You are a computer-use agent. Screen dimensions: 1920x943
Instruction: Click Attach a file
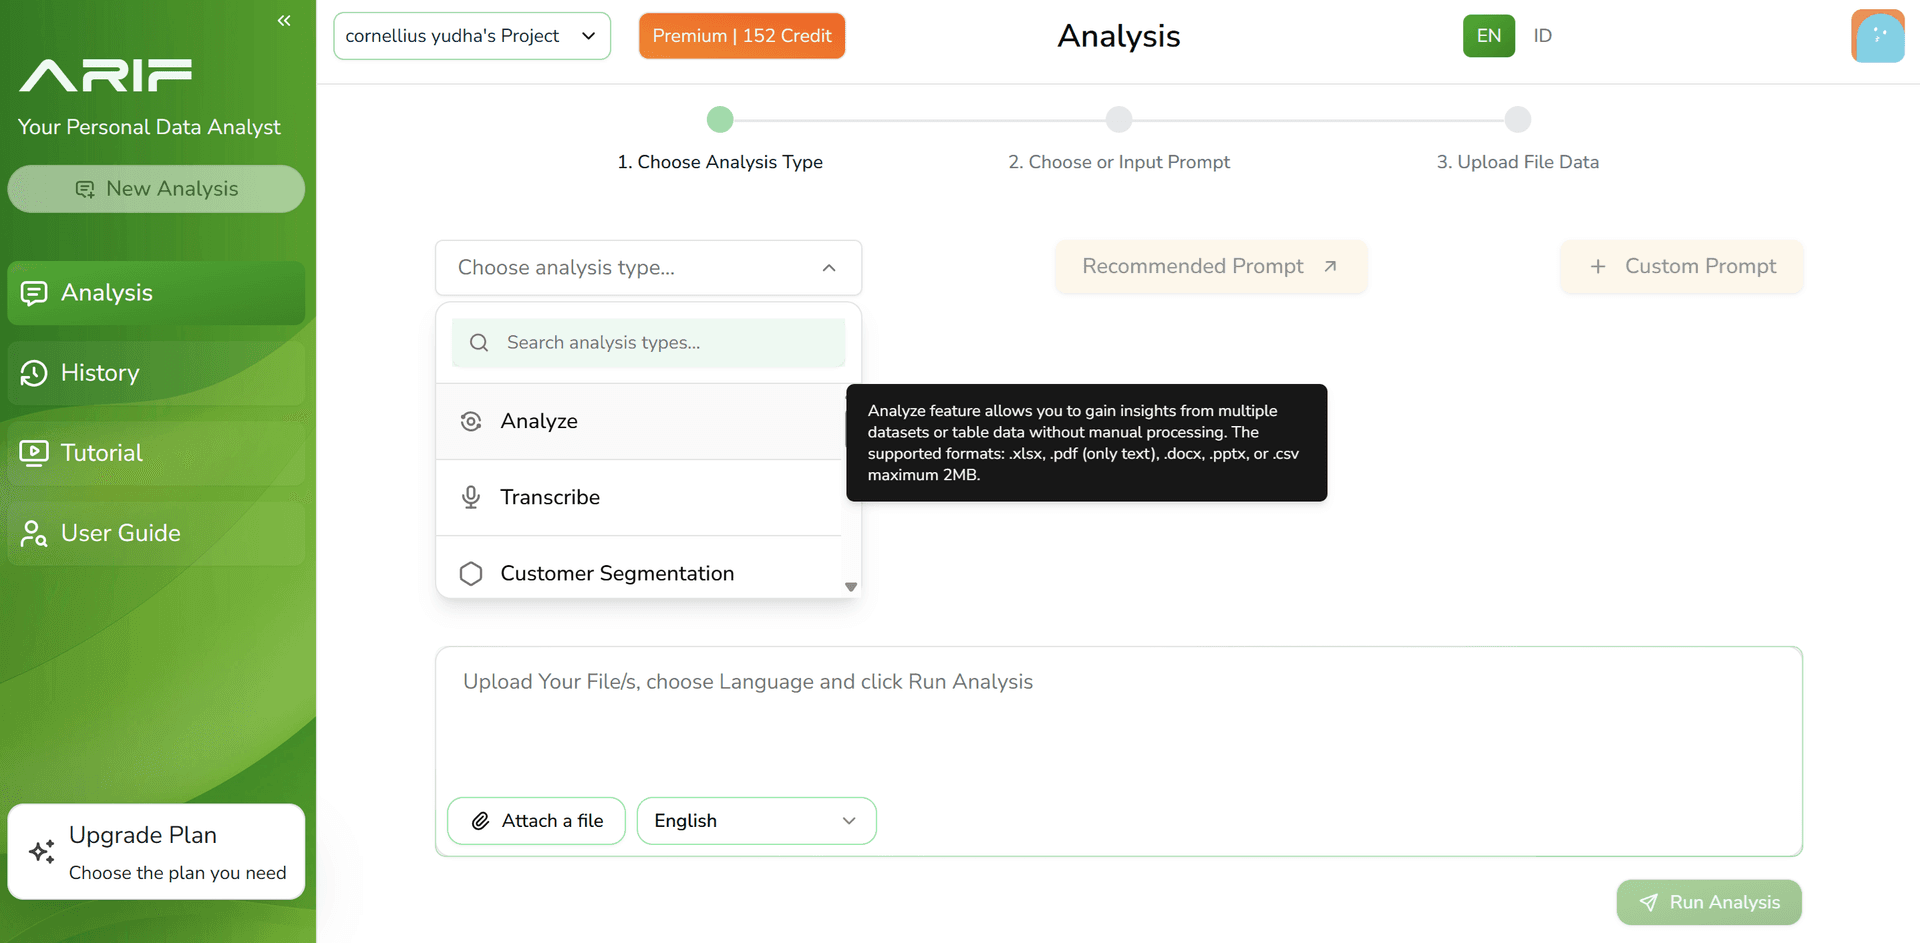click(536, 821)
